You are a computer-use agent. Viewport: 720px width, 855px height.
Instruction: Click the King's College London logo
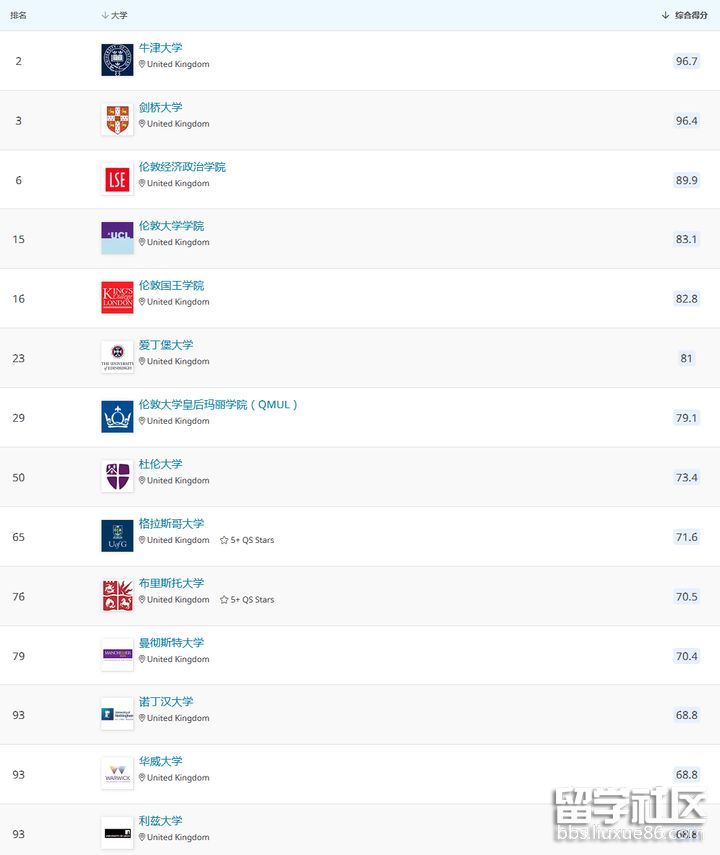(x=117, y=298)
